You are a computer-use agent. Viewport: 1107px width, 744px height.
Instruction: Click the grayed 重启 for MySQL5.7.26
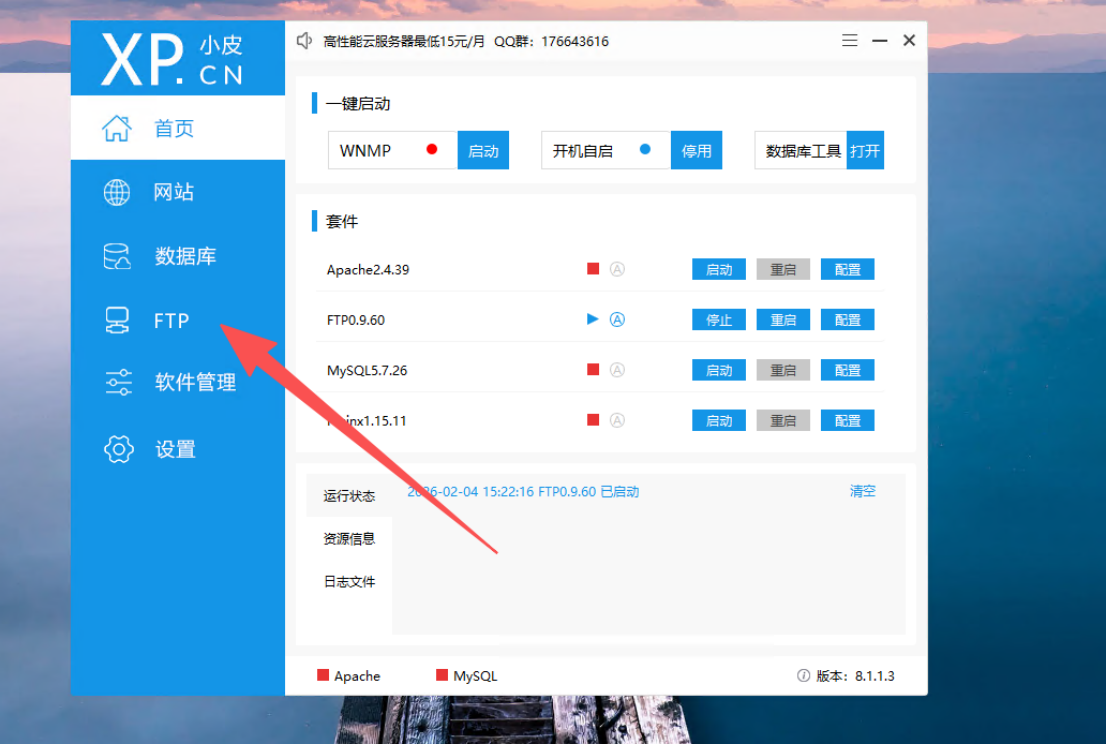click(783, 370)
